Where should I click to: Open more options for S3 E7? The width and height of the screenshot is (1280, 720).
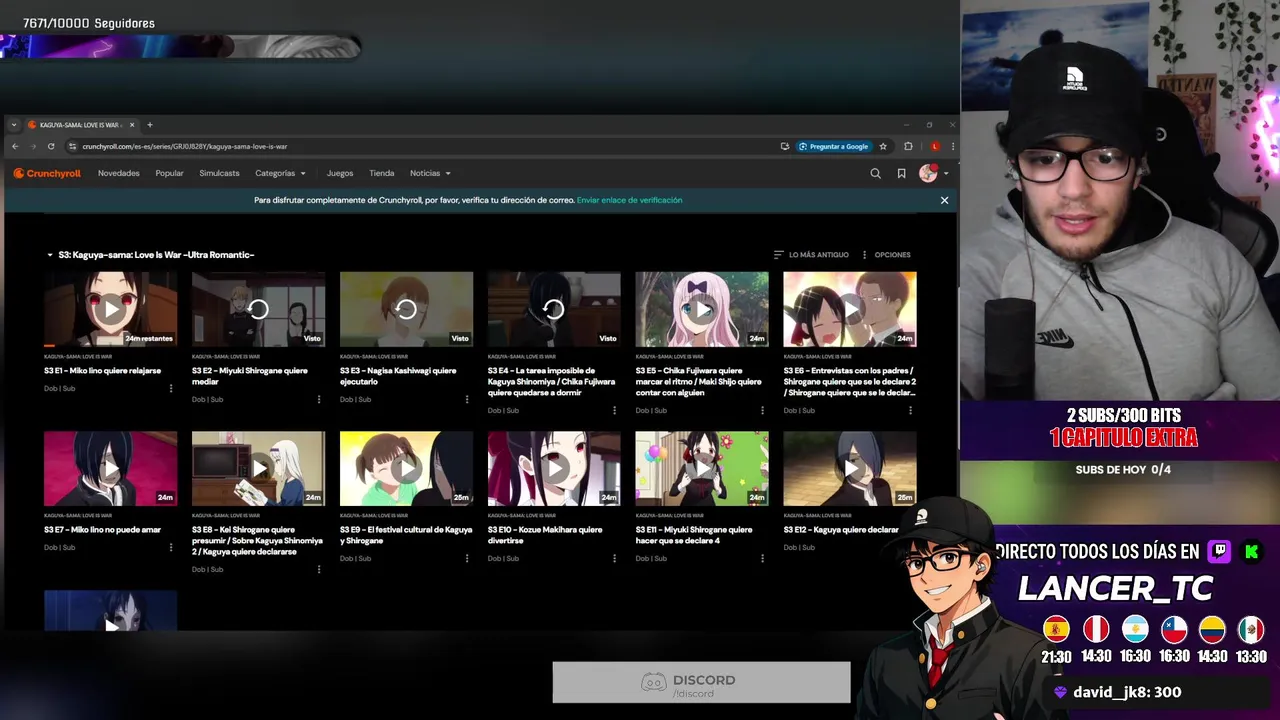pos(171,547)
